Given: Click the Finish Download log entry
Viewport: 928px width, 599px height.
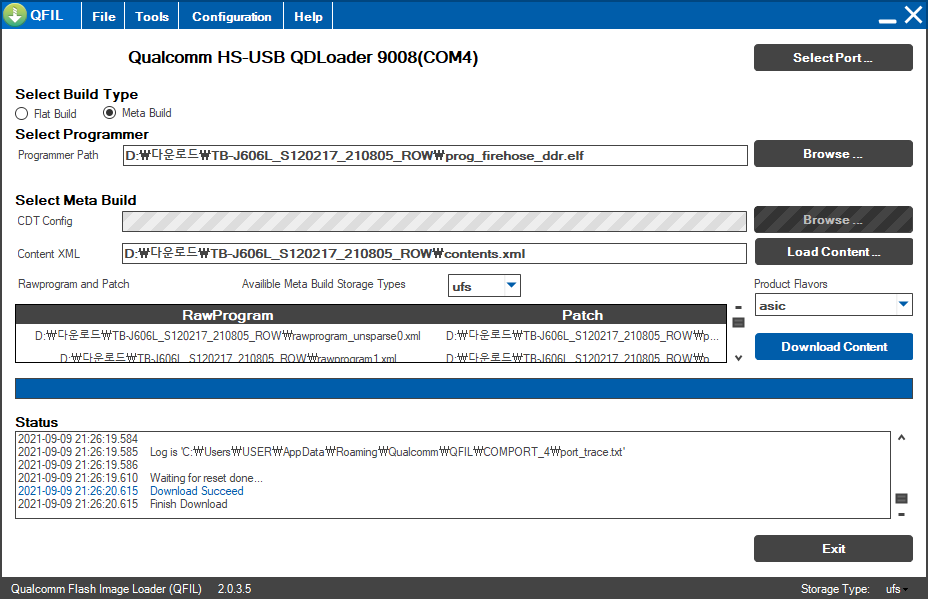Looking at the screenshot, I should [188, 504].
